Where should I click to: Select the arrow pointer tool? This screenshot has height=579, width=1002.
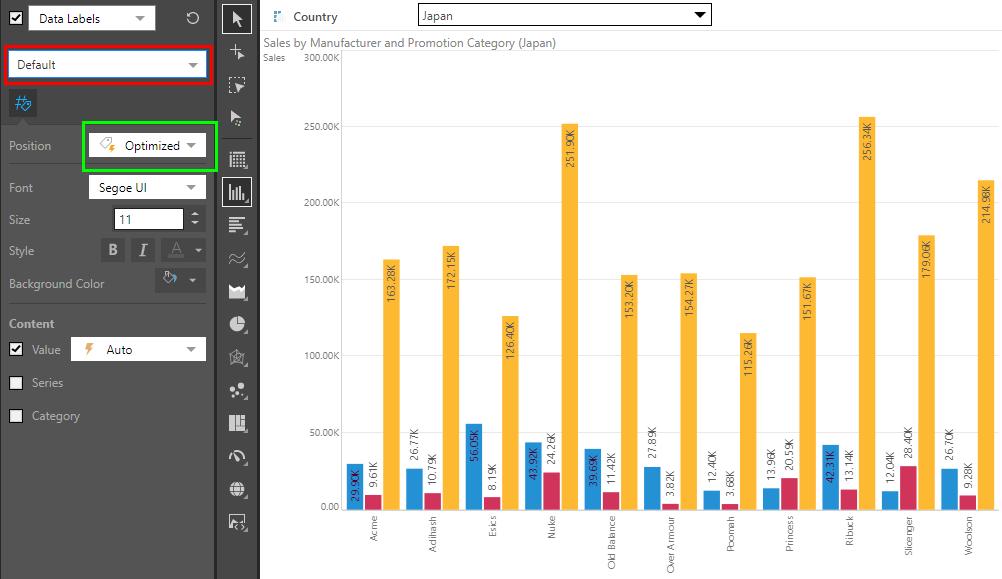click(237, 19)
